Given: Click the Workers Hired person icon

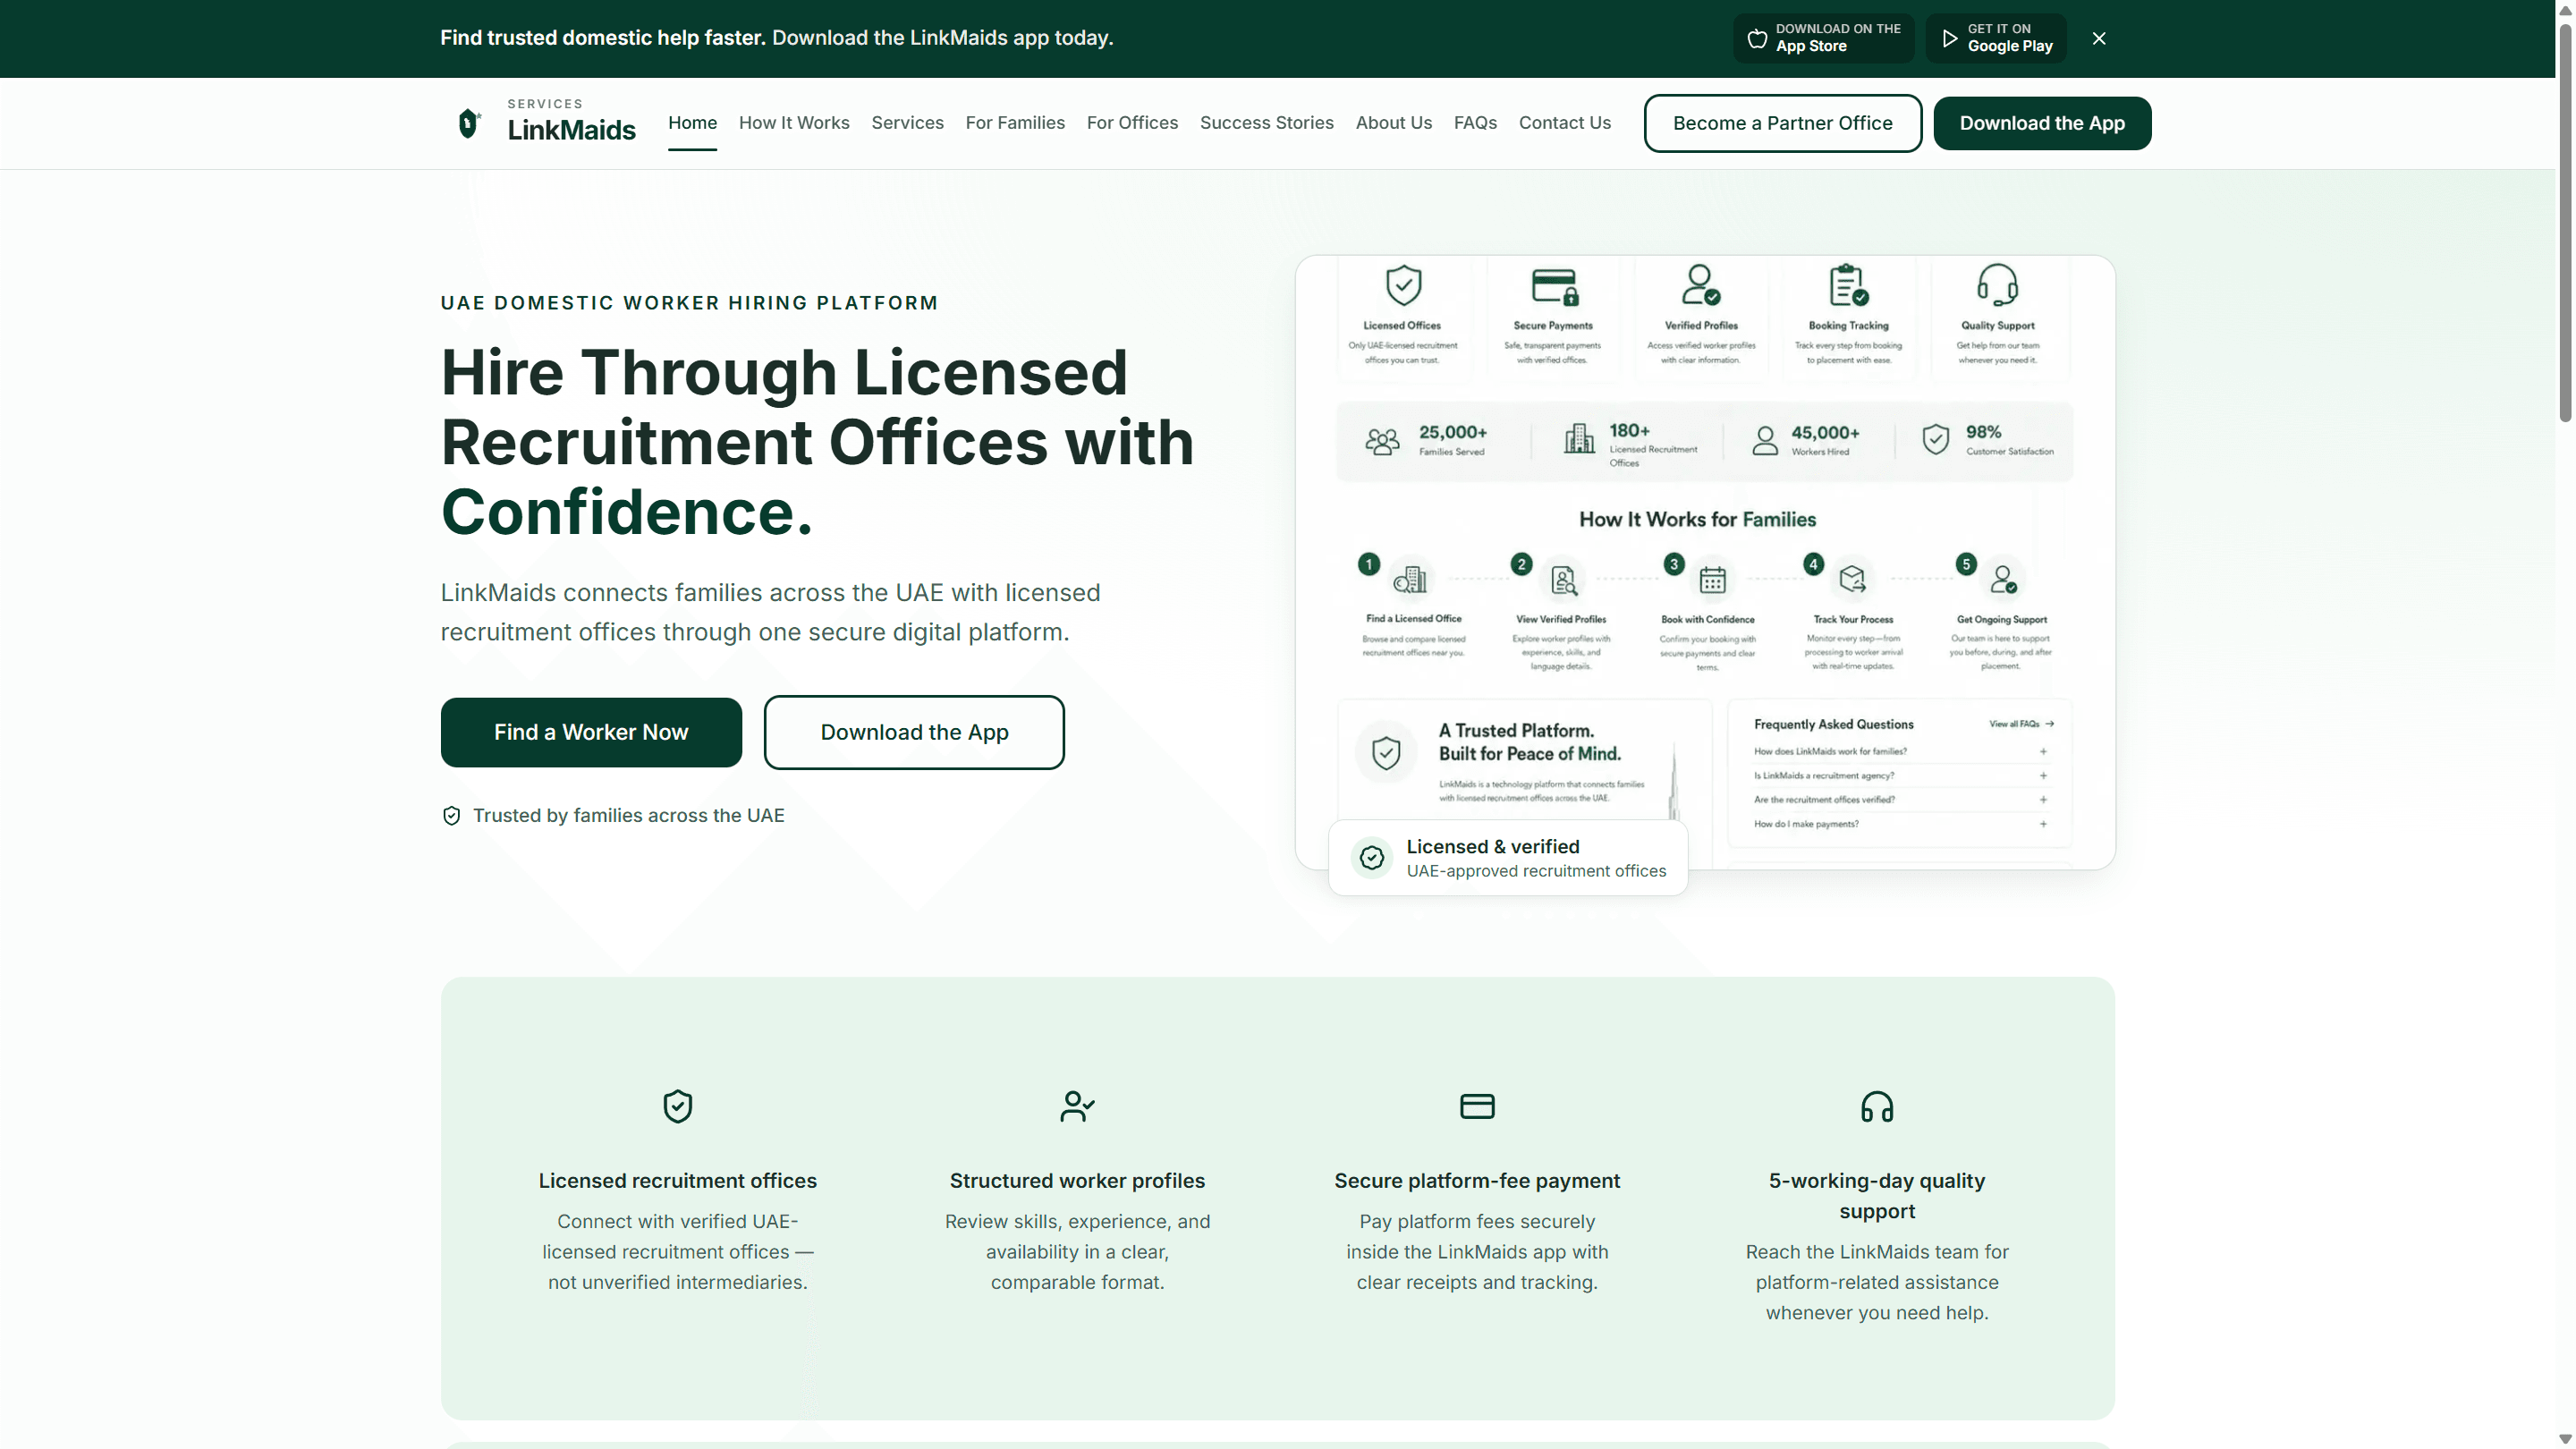Looking at the screenshot, I should pos(1765,441).
